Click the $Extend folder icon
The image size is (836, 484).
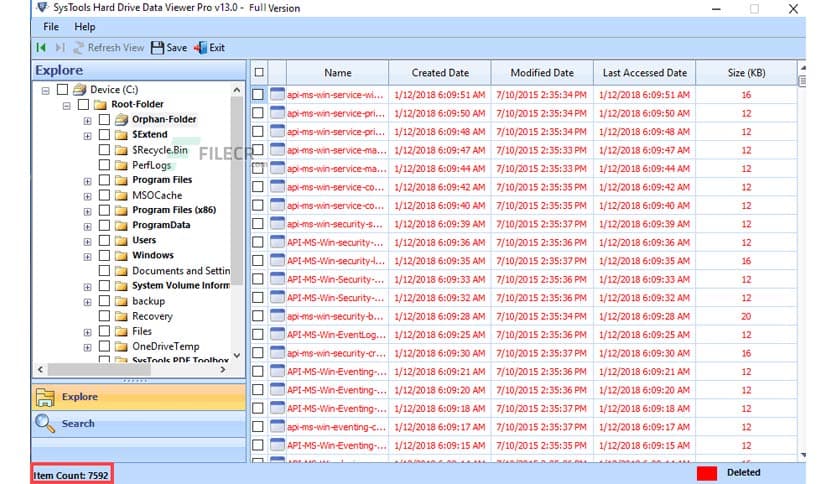click(122, 135)
